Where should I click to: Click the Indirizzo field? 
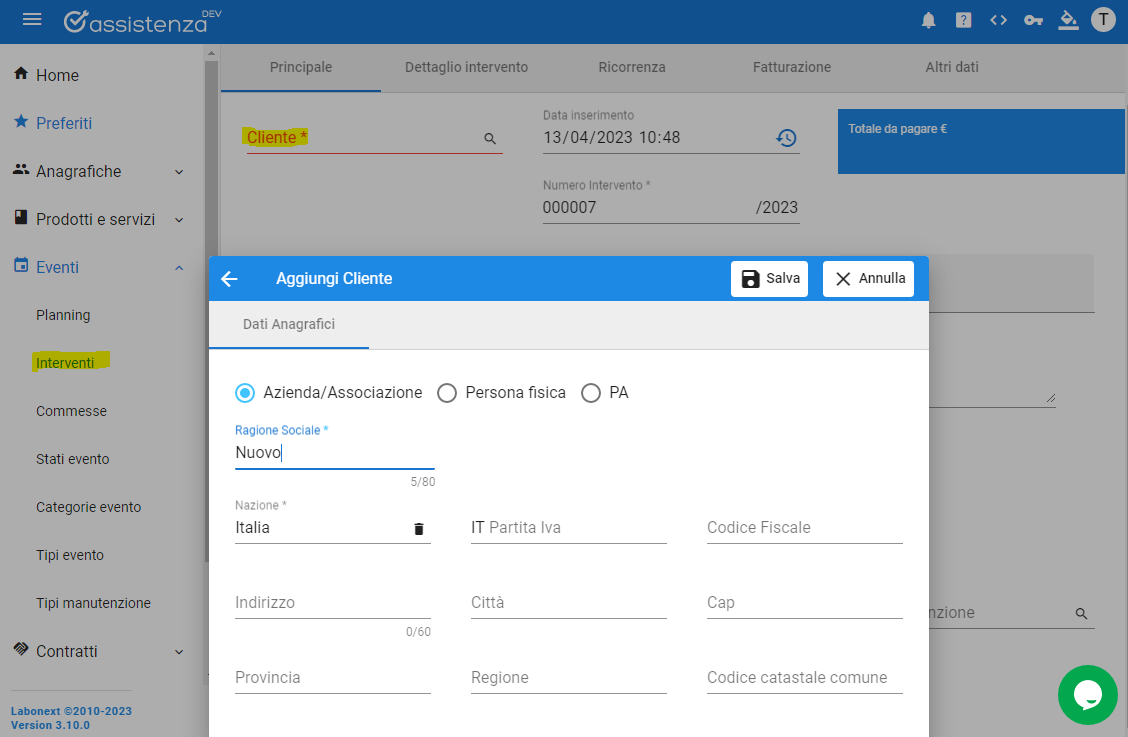(332, 602)
